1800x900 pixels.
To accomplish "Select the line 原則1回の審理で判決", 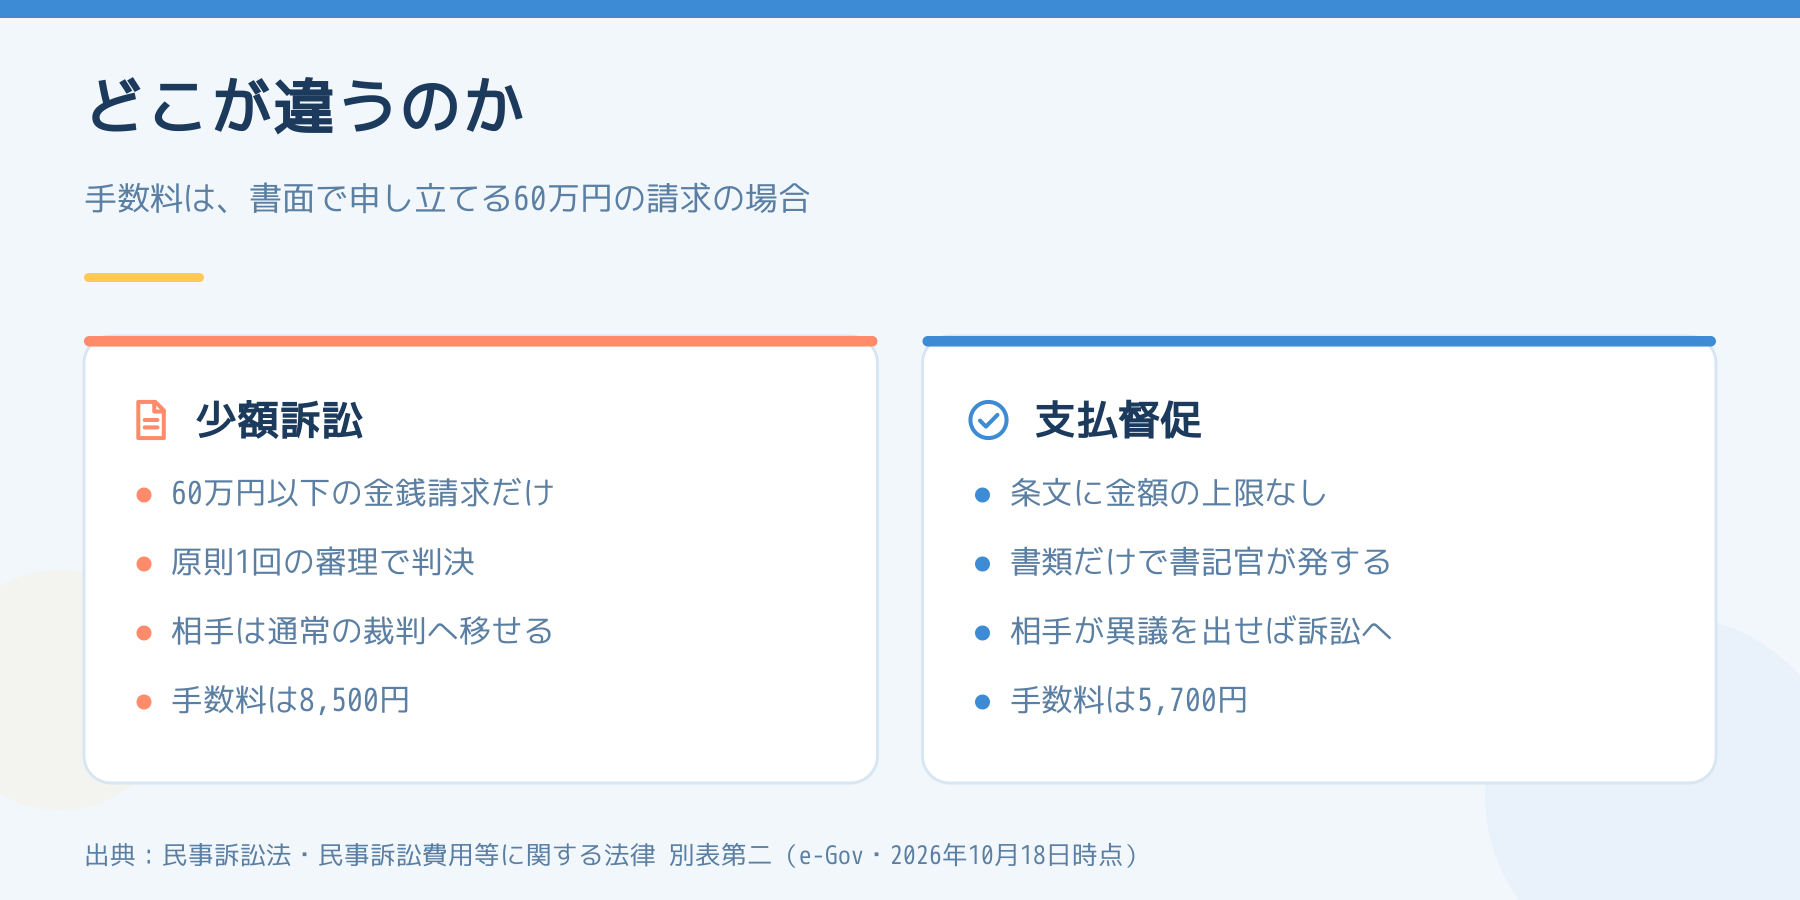I will [x=322, y=562].
